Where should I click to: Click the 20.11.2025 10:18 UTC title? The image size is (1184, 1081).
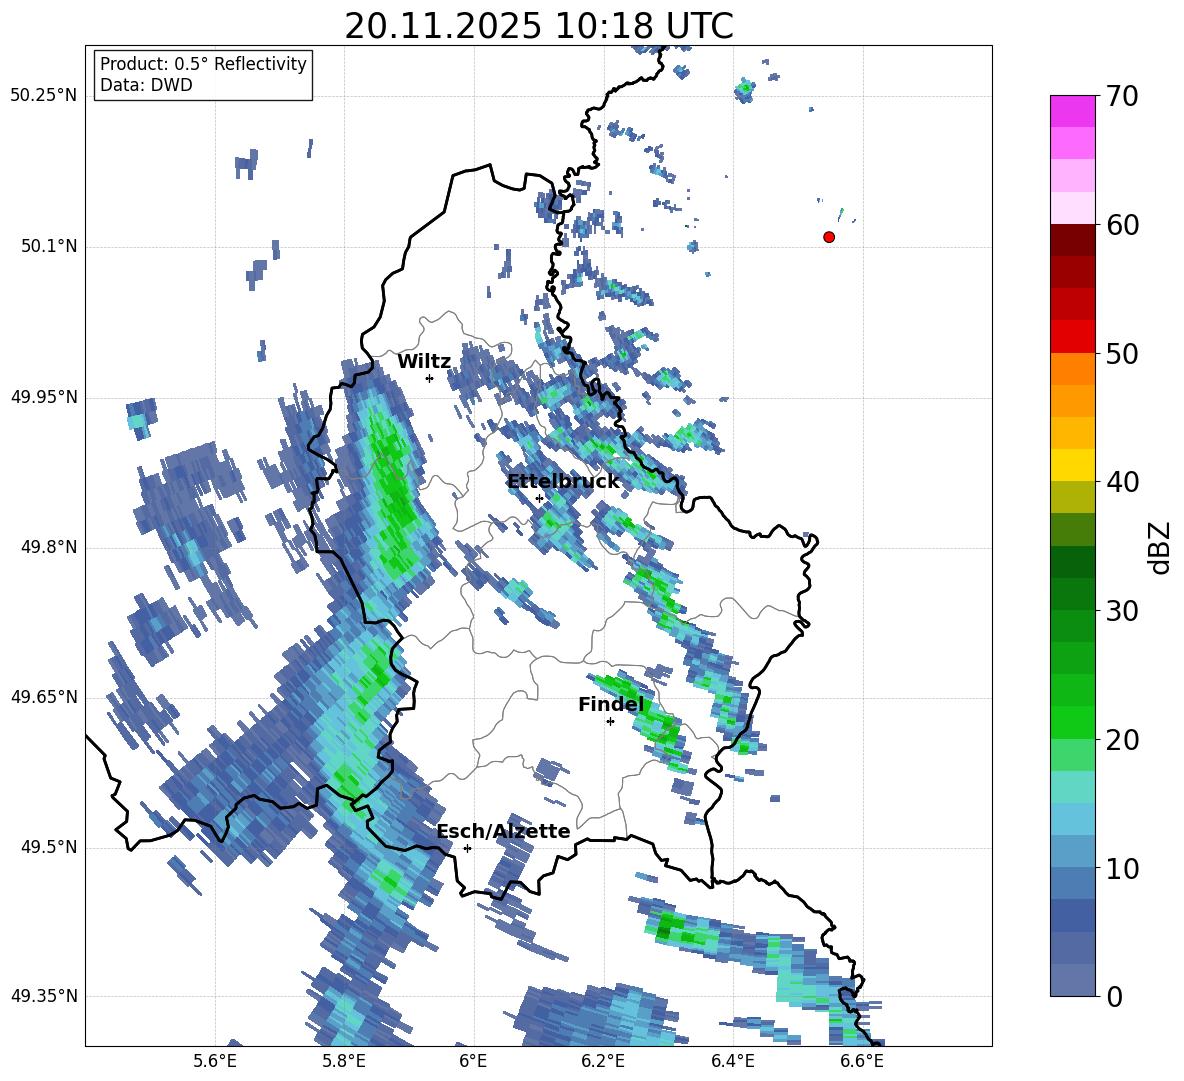[539, 26]
